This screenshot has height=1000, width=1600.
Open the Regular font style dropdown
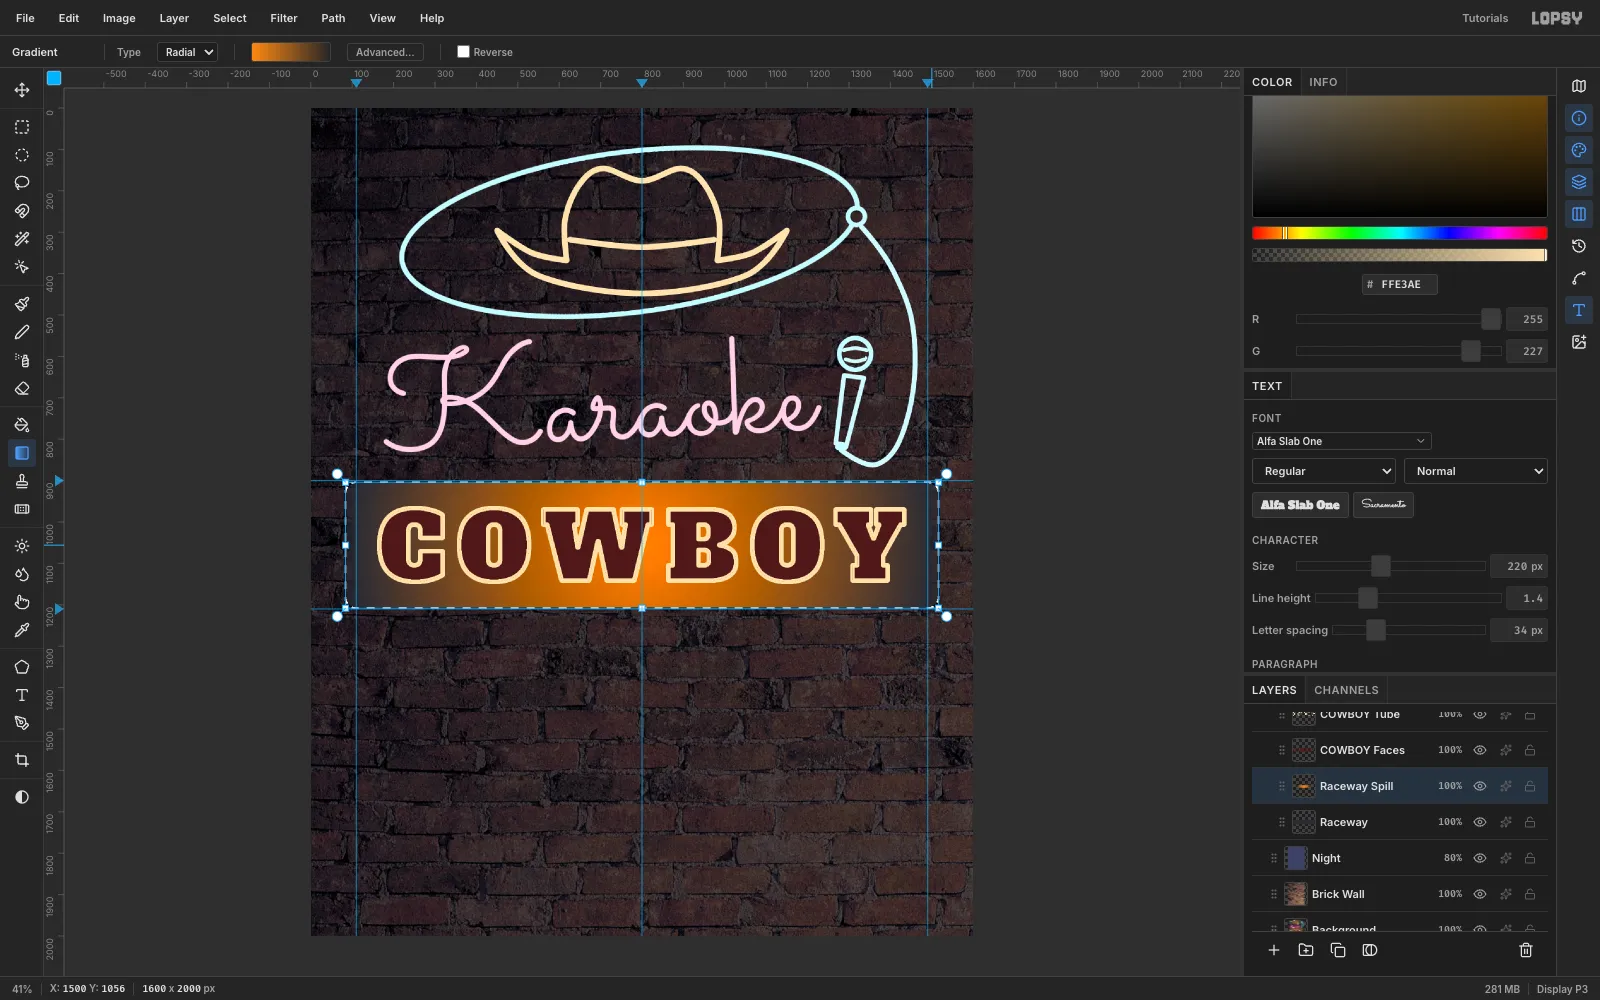[1324, 471]
